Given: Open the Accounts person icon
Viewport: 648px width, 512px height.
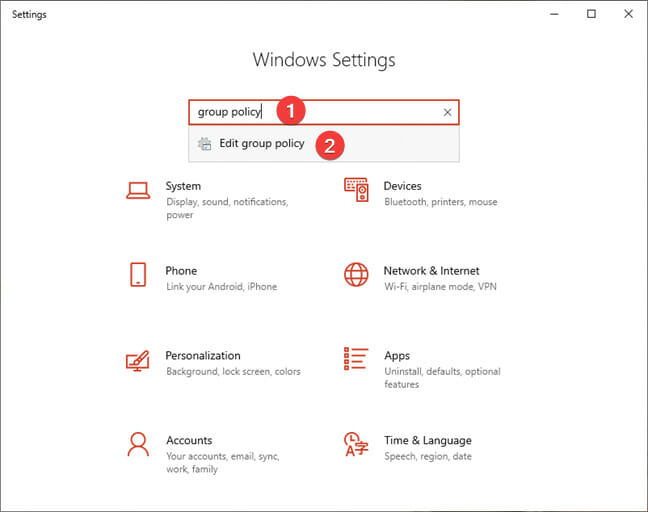Looking at the screenshot, I should coord(138,444).
